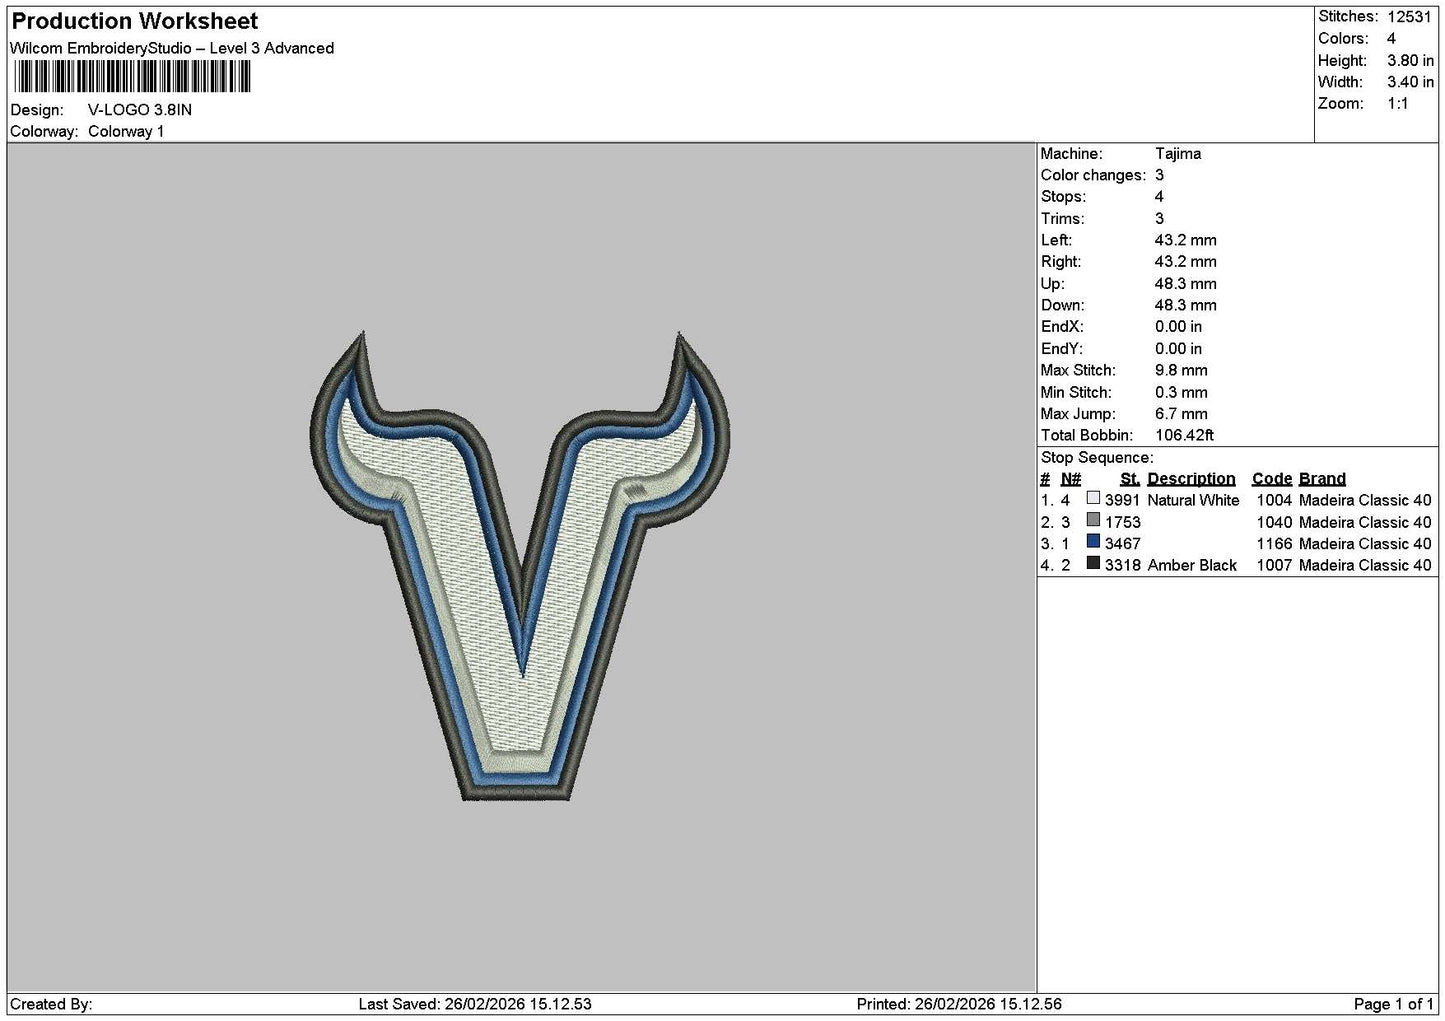Image resolution: width=1445 pixels, height=1021 pixels.
Task: Click thread number '3991' in stop sequence
Action: tap(1122, 501)
